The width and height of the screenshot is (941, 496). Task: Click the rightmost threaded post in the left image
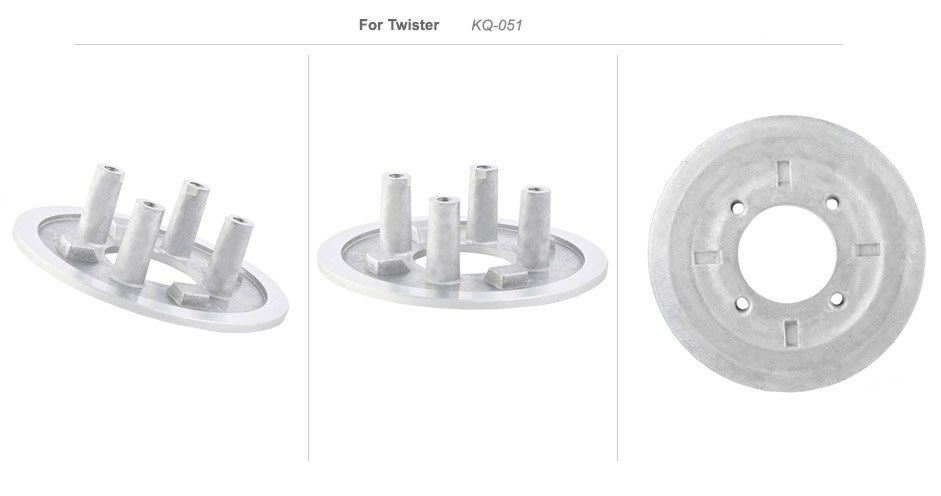point(227,255)
